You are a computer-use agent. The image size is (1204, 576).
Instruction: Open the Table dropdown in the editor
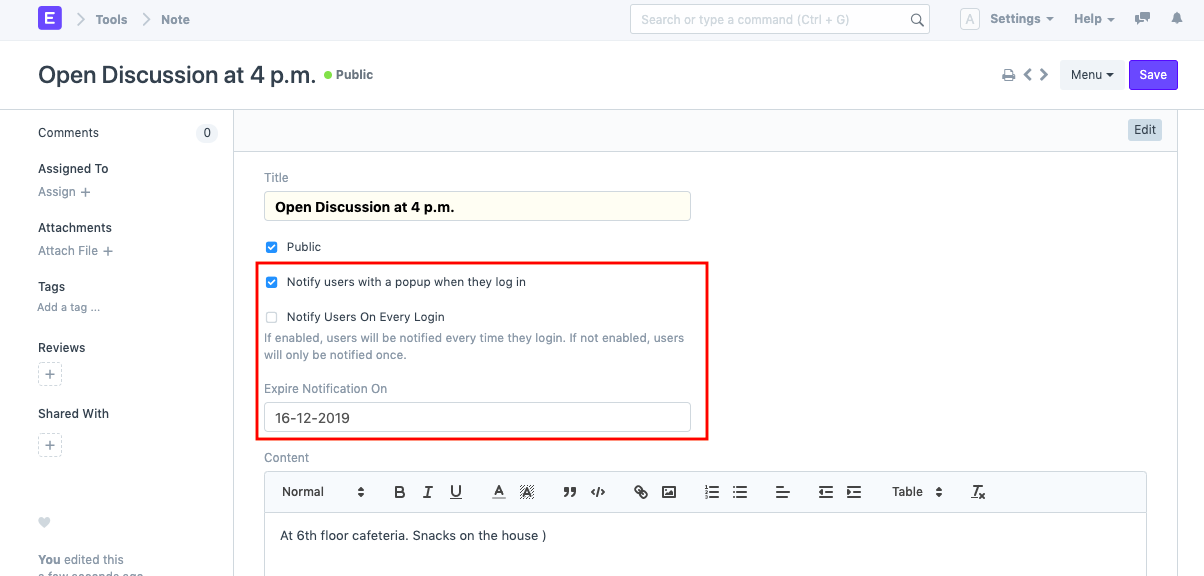point(915,491)
